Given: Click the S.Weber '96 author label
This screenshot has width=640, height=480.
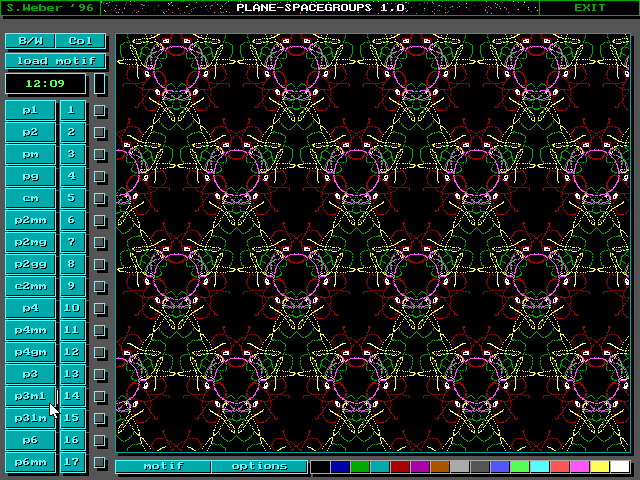Looking at the screenshot, I should click(x=50, y=8).
